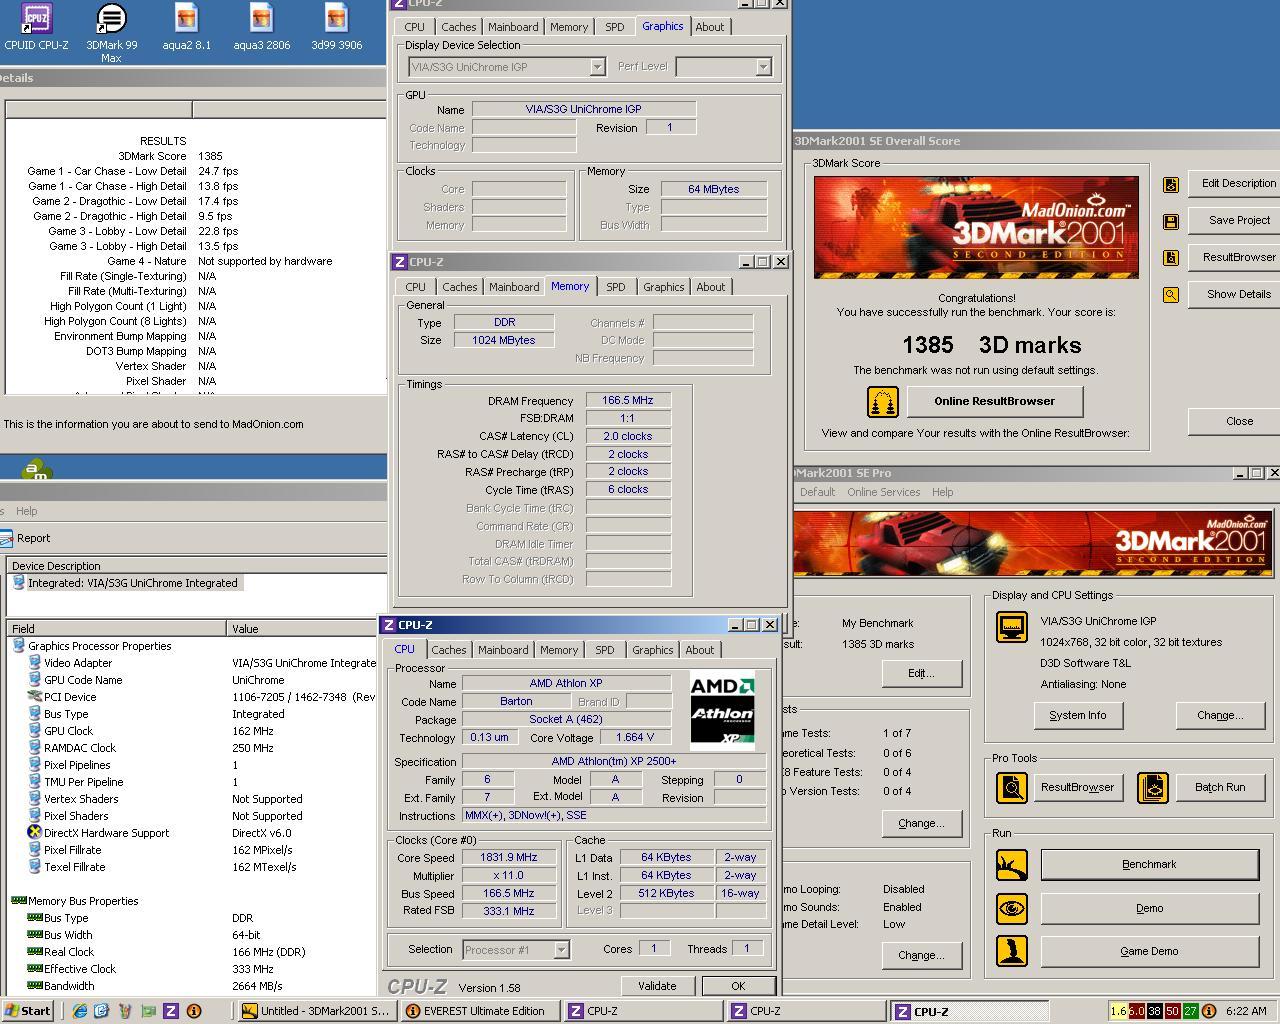Click the Batch Run button
This screenshot has height=1024, width=1280.
click(1220, 787)
